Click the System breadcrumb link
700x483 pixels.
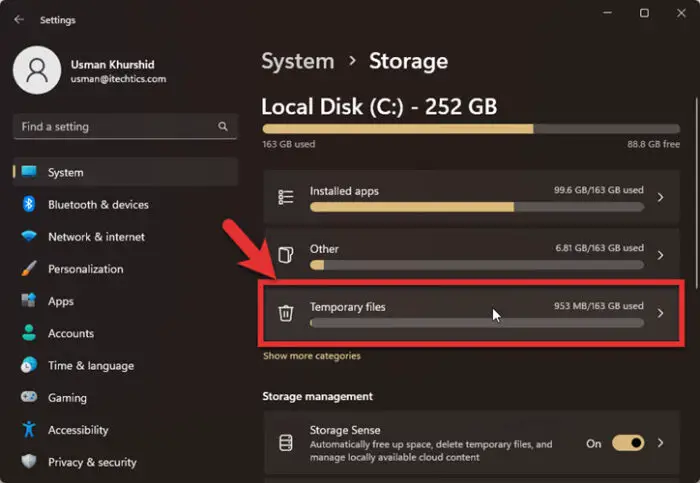(298, 61)
